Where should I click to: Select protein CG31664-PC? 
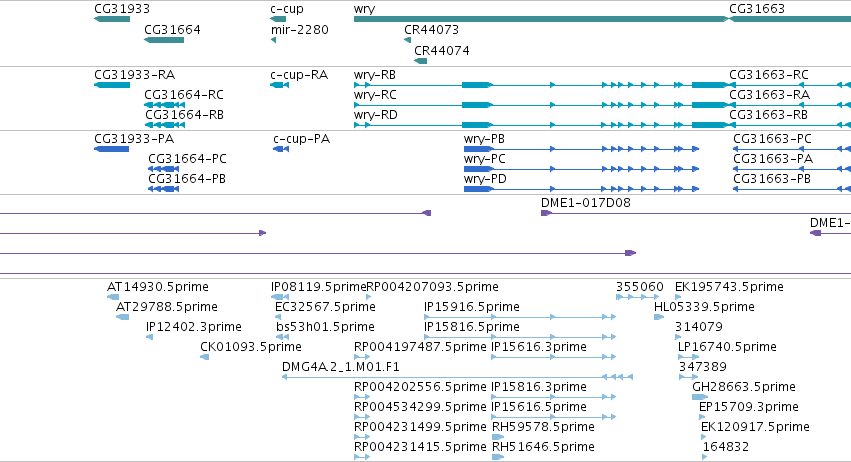point(187,159)
